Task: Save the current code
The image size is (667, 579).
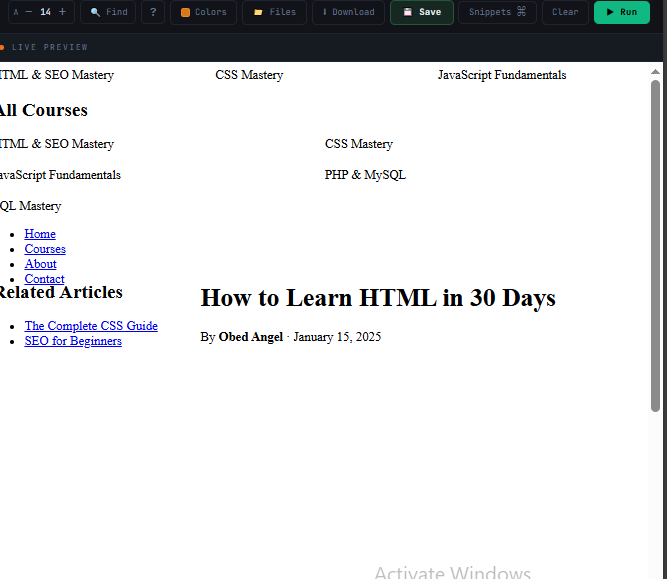Action: tap(422, 12)
